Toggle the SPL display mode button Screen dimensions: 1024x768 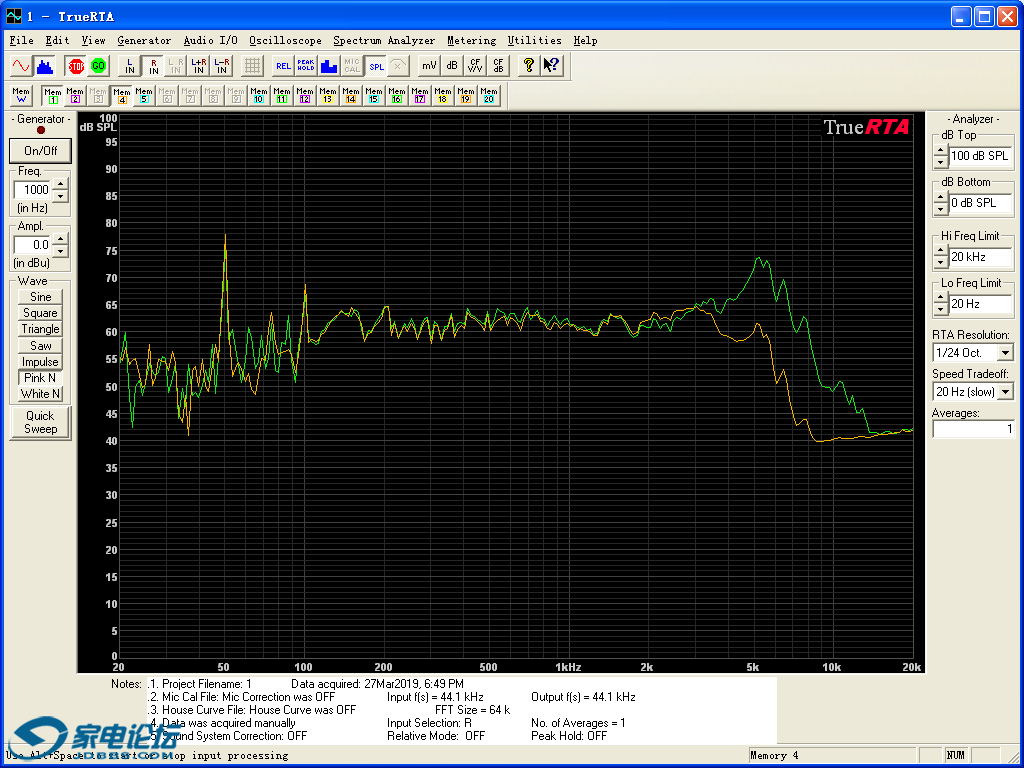tap(375, 66)
